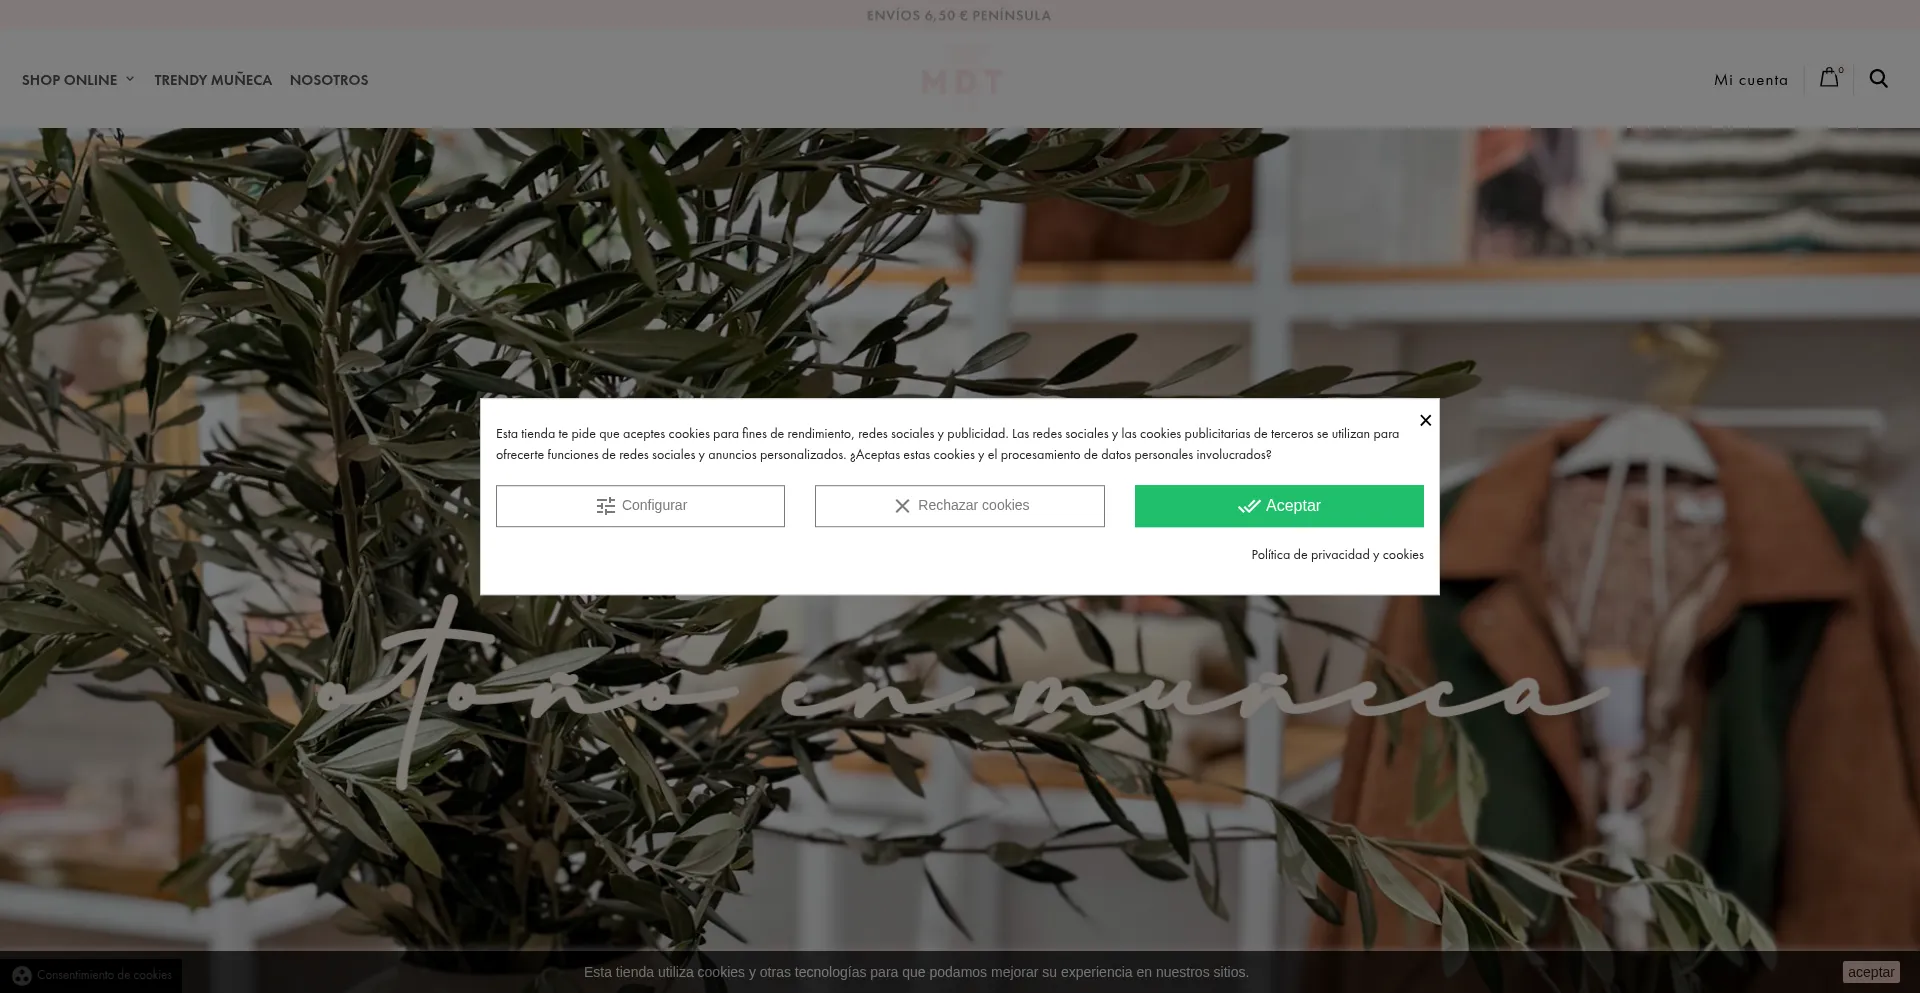Open the shopping cart icon
Screen dimensions: 1920x993
(1829, 78)
